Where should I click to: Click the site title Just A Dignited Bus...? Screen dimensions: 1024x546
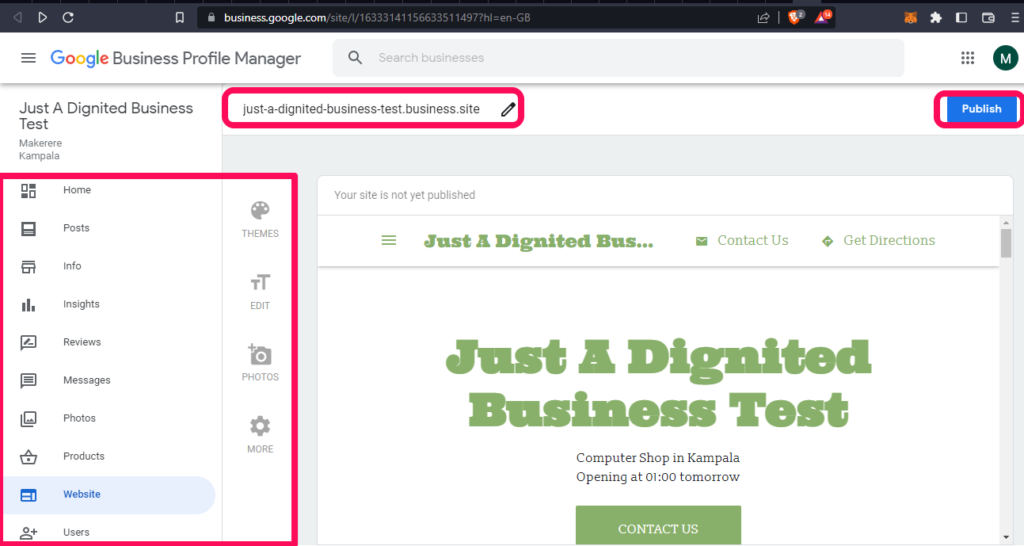pyautogui.click(x=539, y=241)
